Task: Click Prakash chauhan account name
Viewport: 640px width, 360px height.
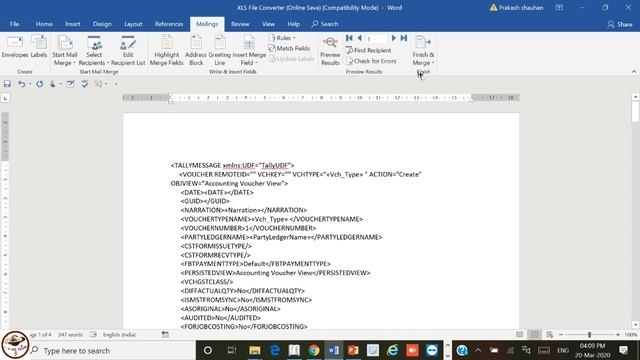Action: click(x=520, y=8)
